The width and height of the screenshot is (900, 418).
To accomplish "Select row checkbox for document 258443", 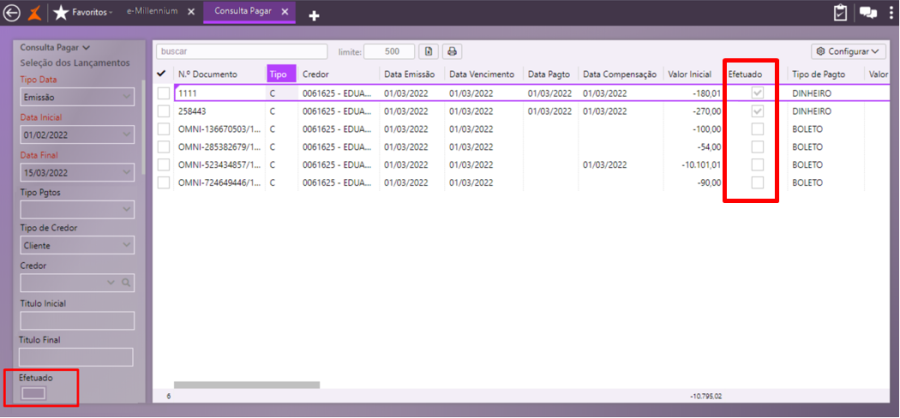I will tap(164, 111).
